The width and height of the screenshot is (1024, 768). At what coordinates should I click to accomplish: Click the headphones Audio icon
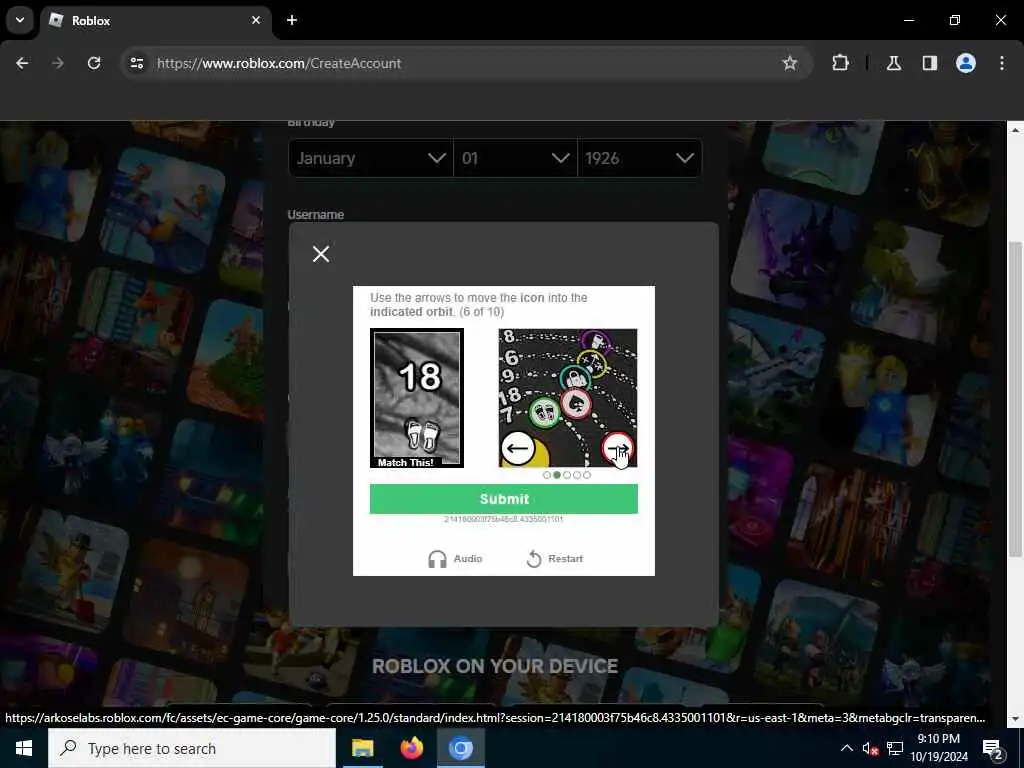tap(437, 559)
